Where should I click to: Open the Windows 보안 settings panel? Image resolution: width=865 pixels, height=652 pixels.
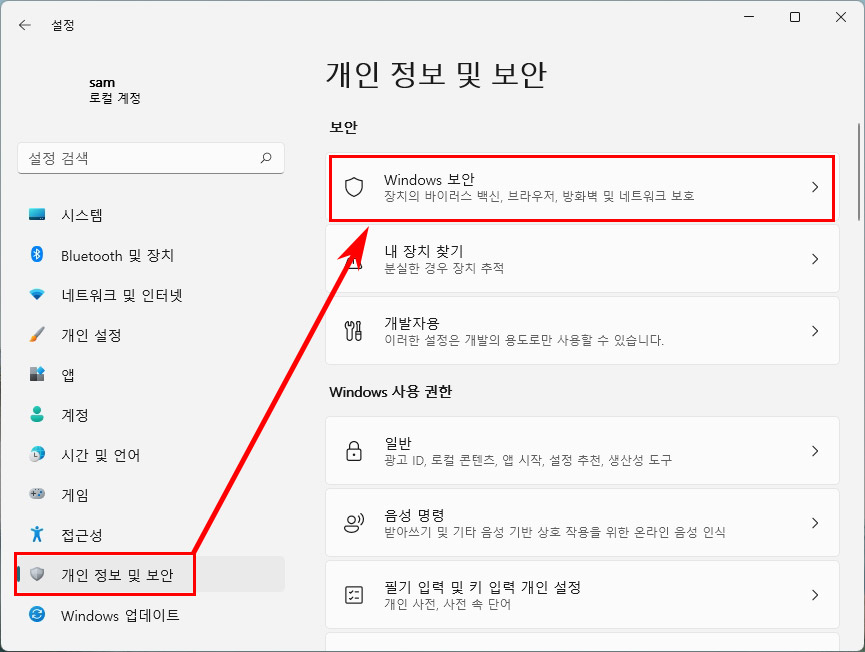click(x=583, y=187)
